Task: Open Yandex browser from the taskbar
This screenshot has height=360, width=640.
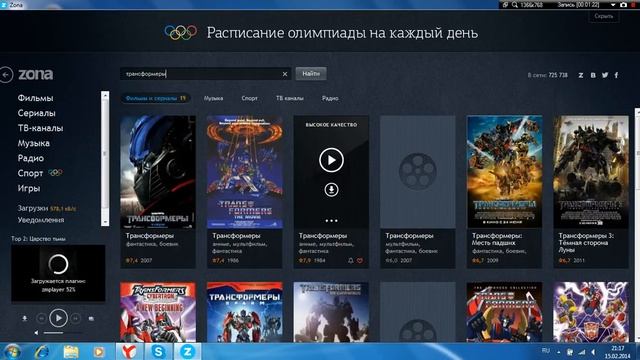Action: (x=129, y=351)
